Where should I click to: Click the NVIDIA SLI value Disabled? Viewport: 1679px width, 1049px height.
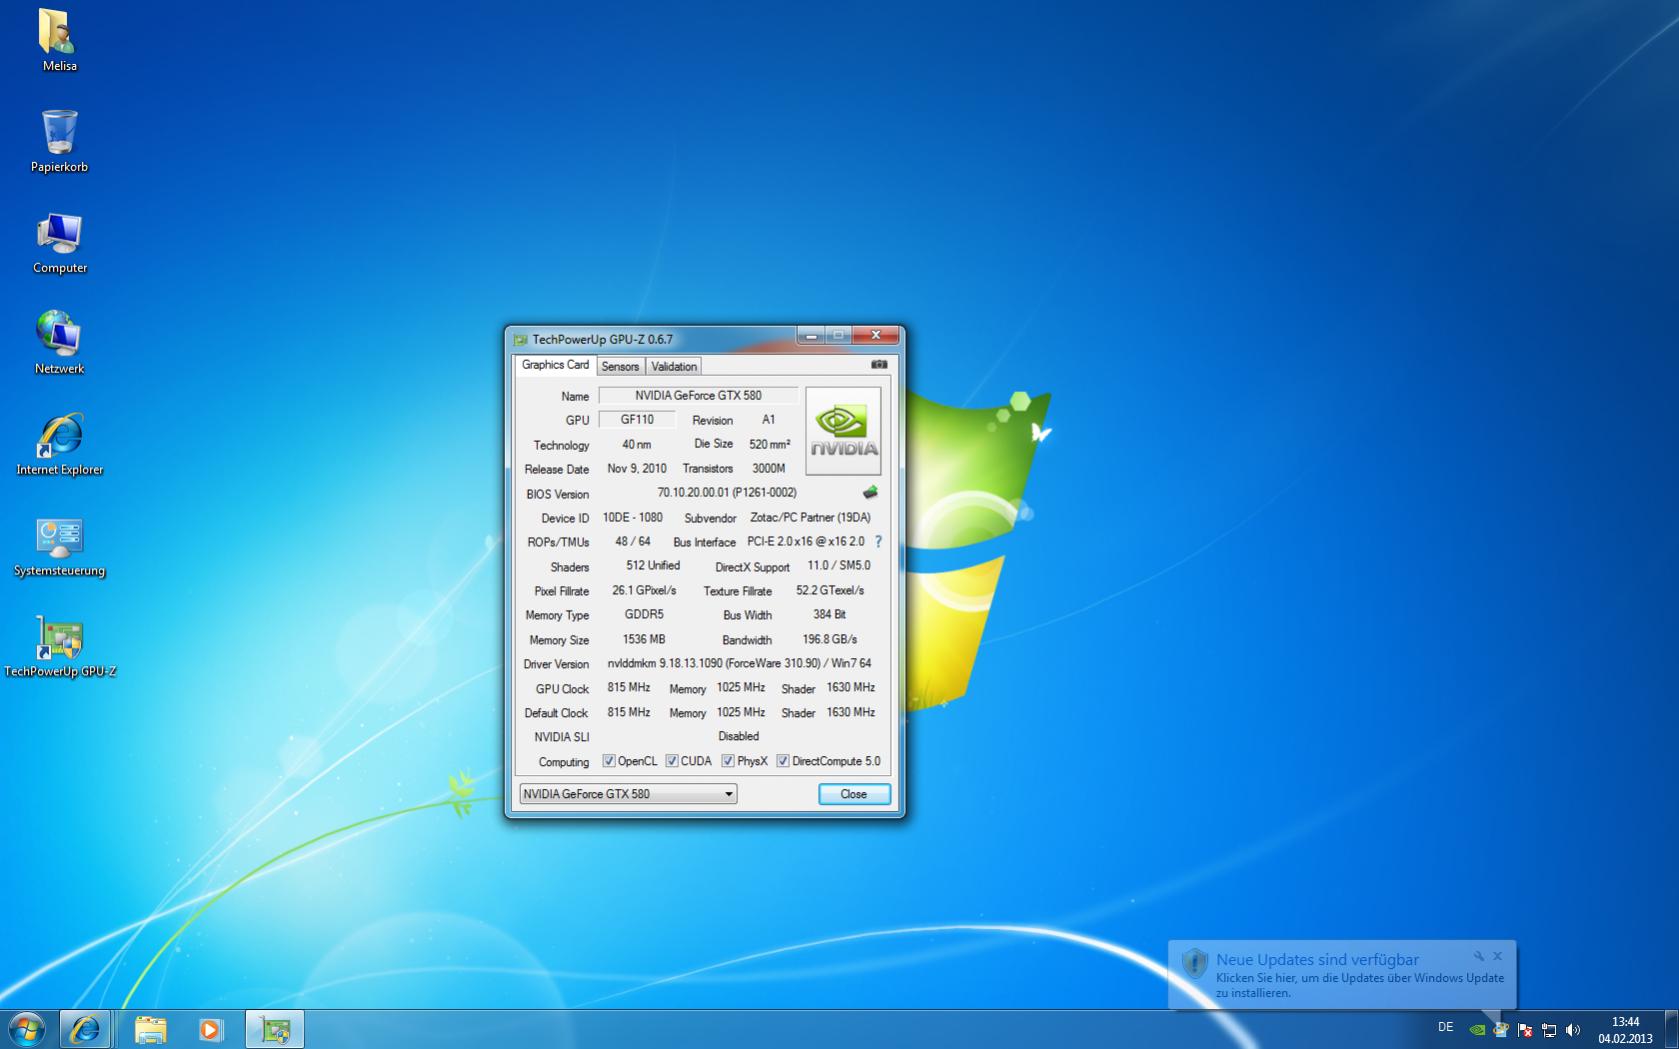point(739,737)
